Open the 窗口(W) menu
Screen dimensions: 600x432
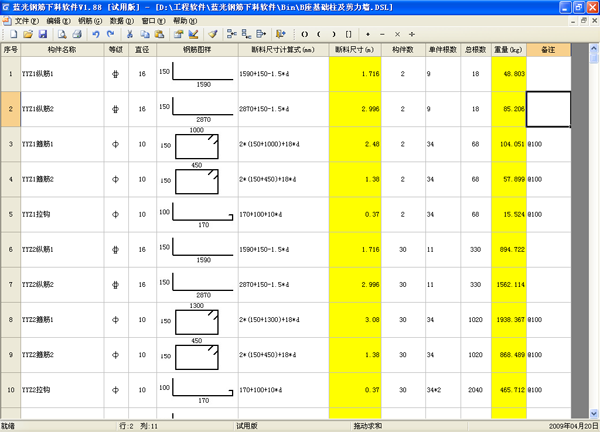(153, 21)
